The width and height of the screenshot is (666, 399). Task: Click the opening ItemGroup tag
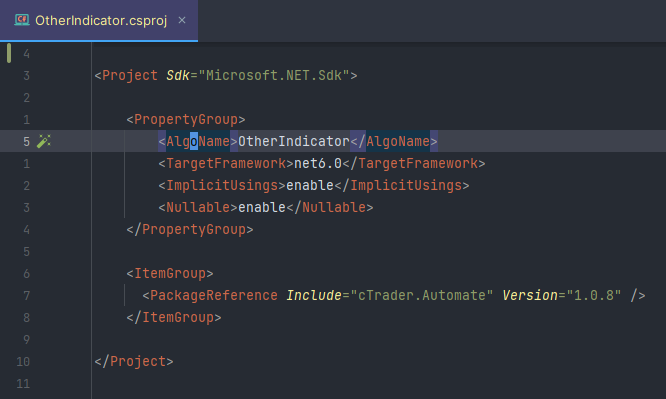[170, 273]
